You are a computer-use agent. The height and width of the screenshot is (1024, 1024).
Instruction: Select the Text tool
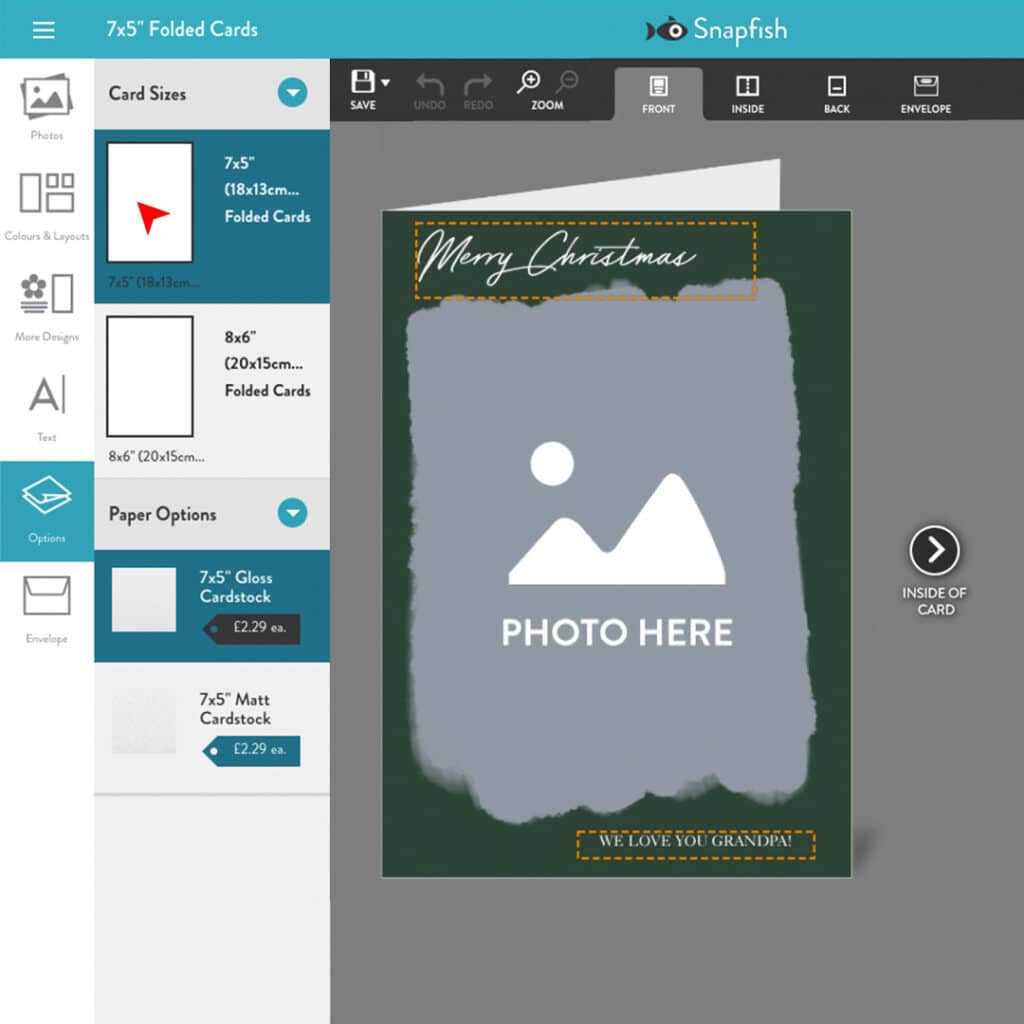click(46, 405)
